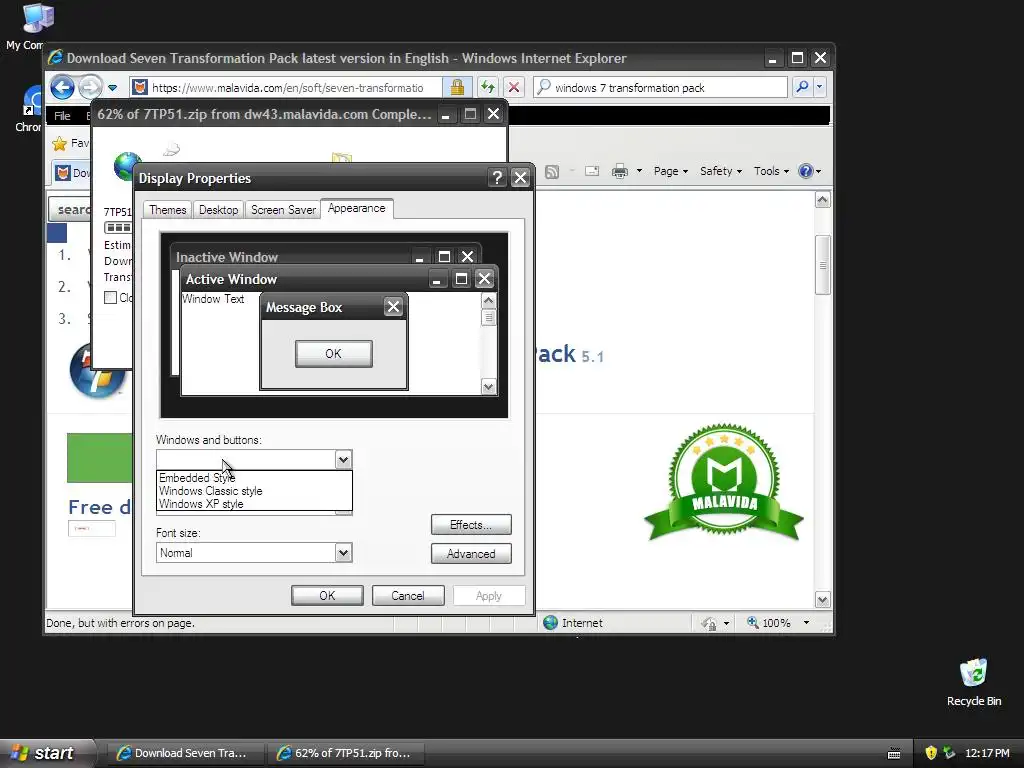This screenshot has height=768, width=1024.
Task: Click the 12:17 PM clock
Action: click(987, 753)
